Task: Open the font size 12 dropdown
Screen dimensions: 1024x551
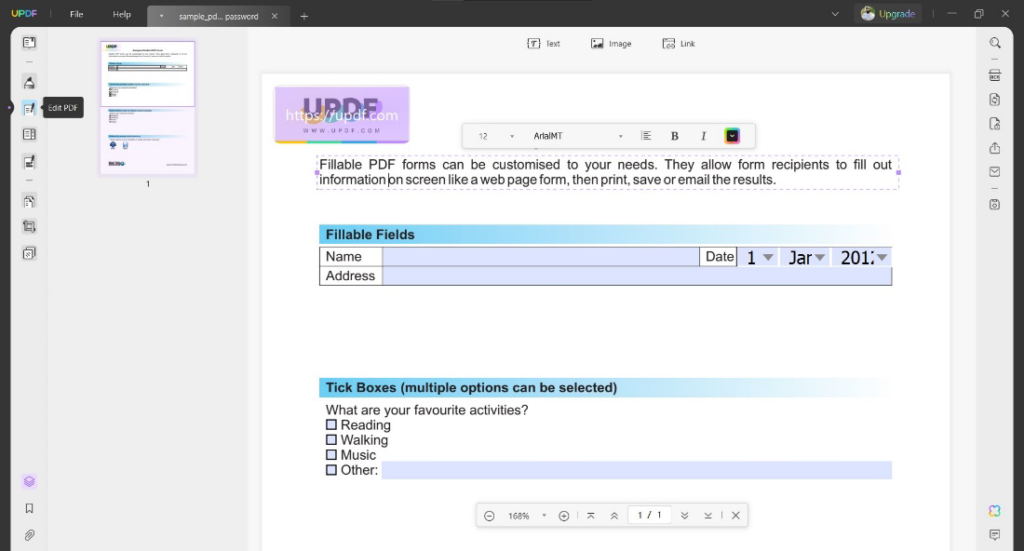Action: click(x=496, y=136)
